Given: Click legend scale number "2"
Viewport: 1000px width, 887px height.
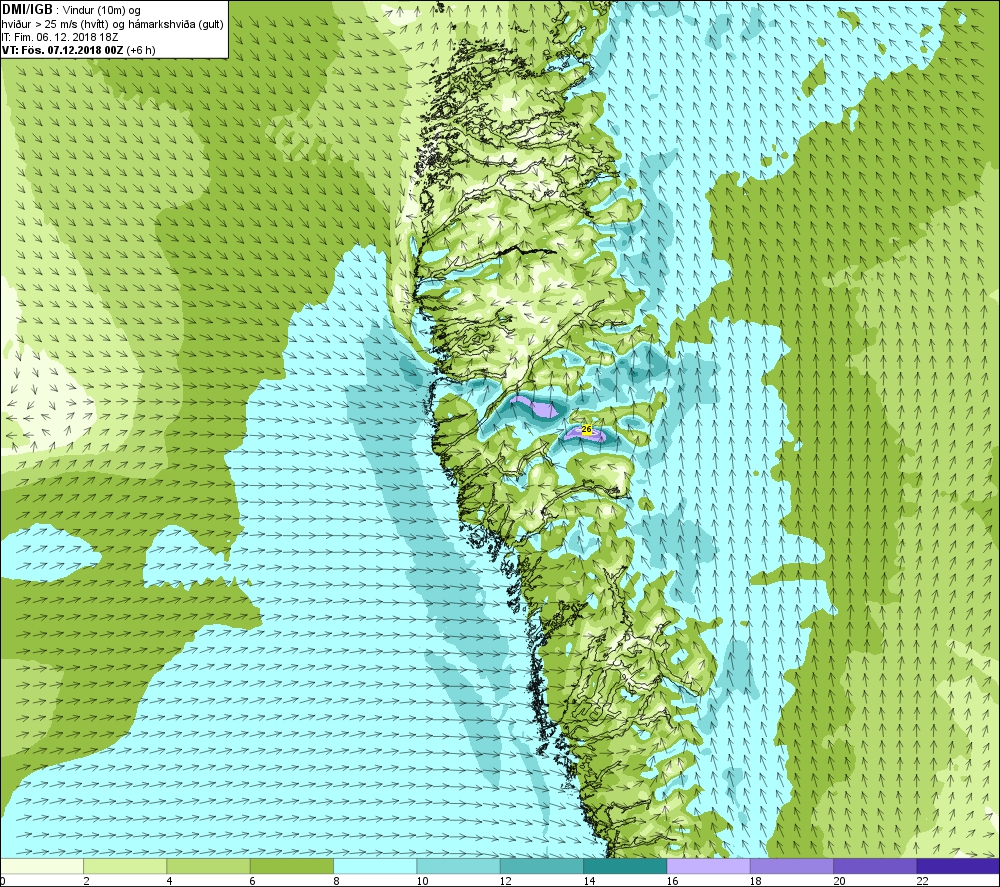Looking at the screenshot, I should [86, 881].
